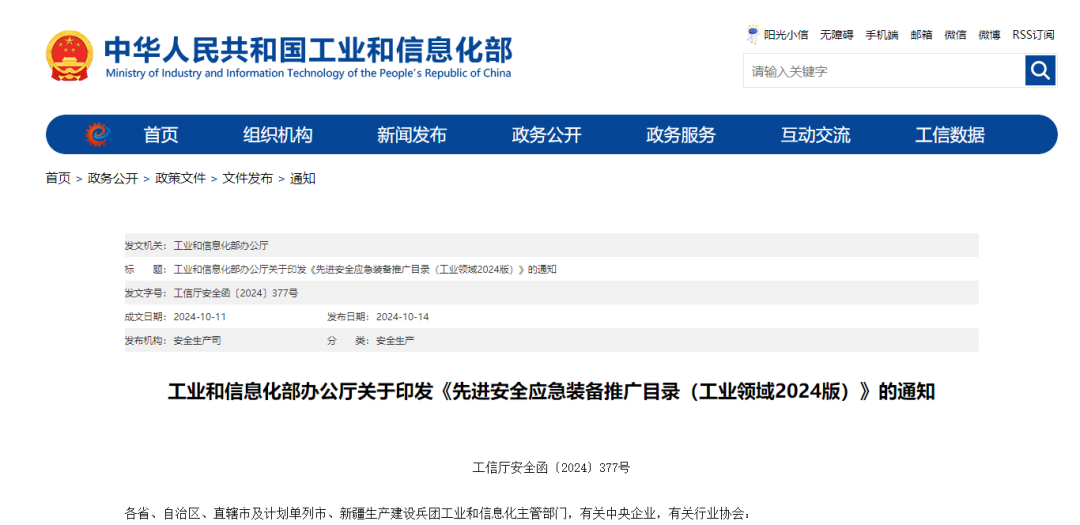Click the 微信 link in top bar
Screen dimensions: 1080x525
(x=955, y=35)
